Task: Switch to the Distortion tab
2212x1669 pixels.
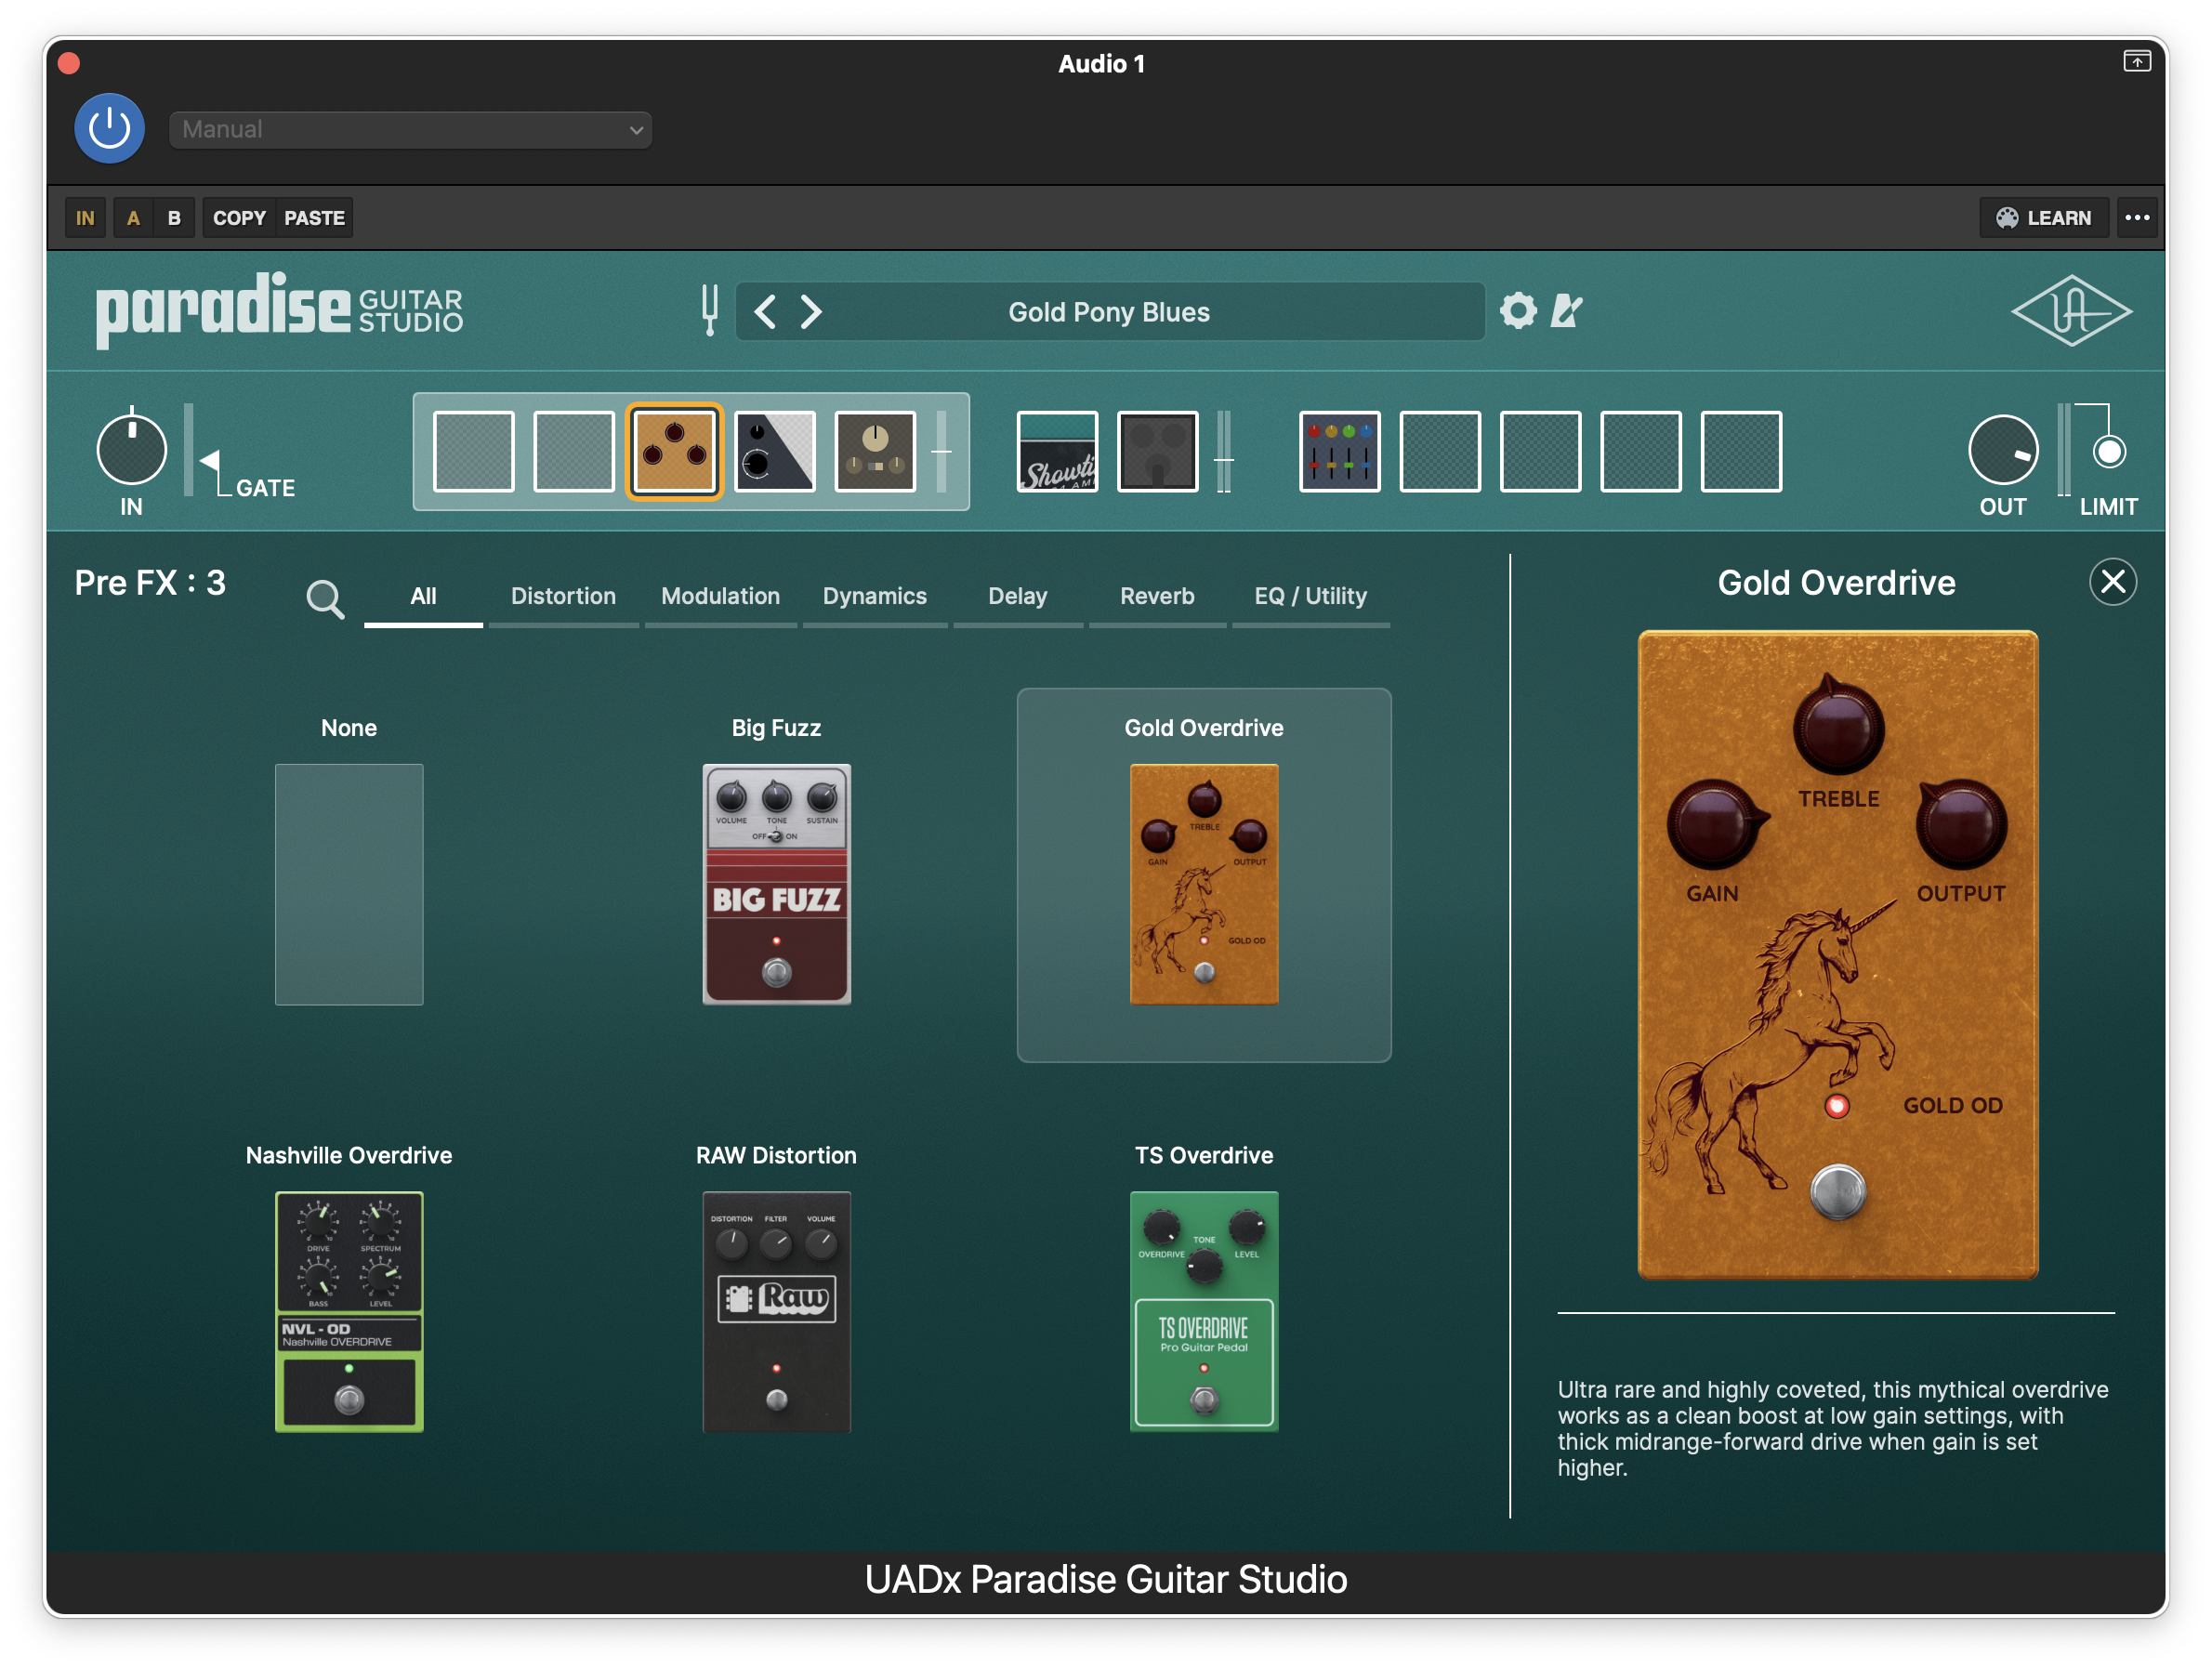Action: click(x=563, y=597)
